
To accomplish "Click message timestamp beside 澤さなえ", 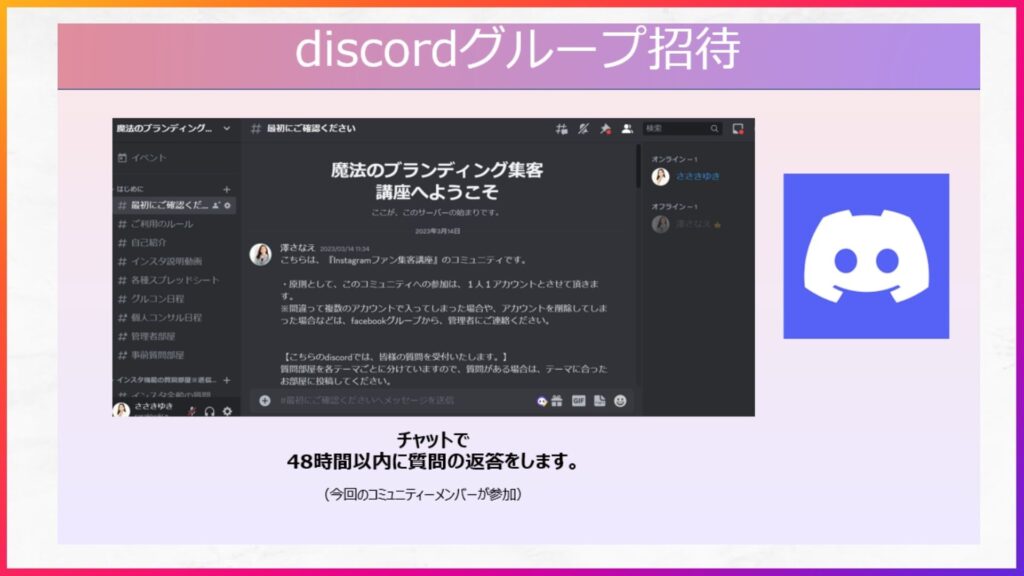I will [344, 249].
